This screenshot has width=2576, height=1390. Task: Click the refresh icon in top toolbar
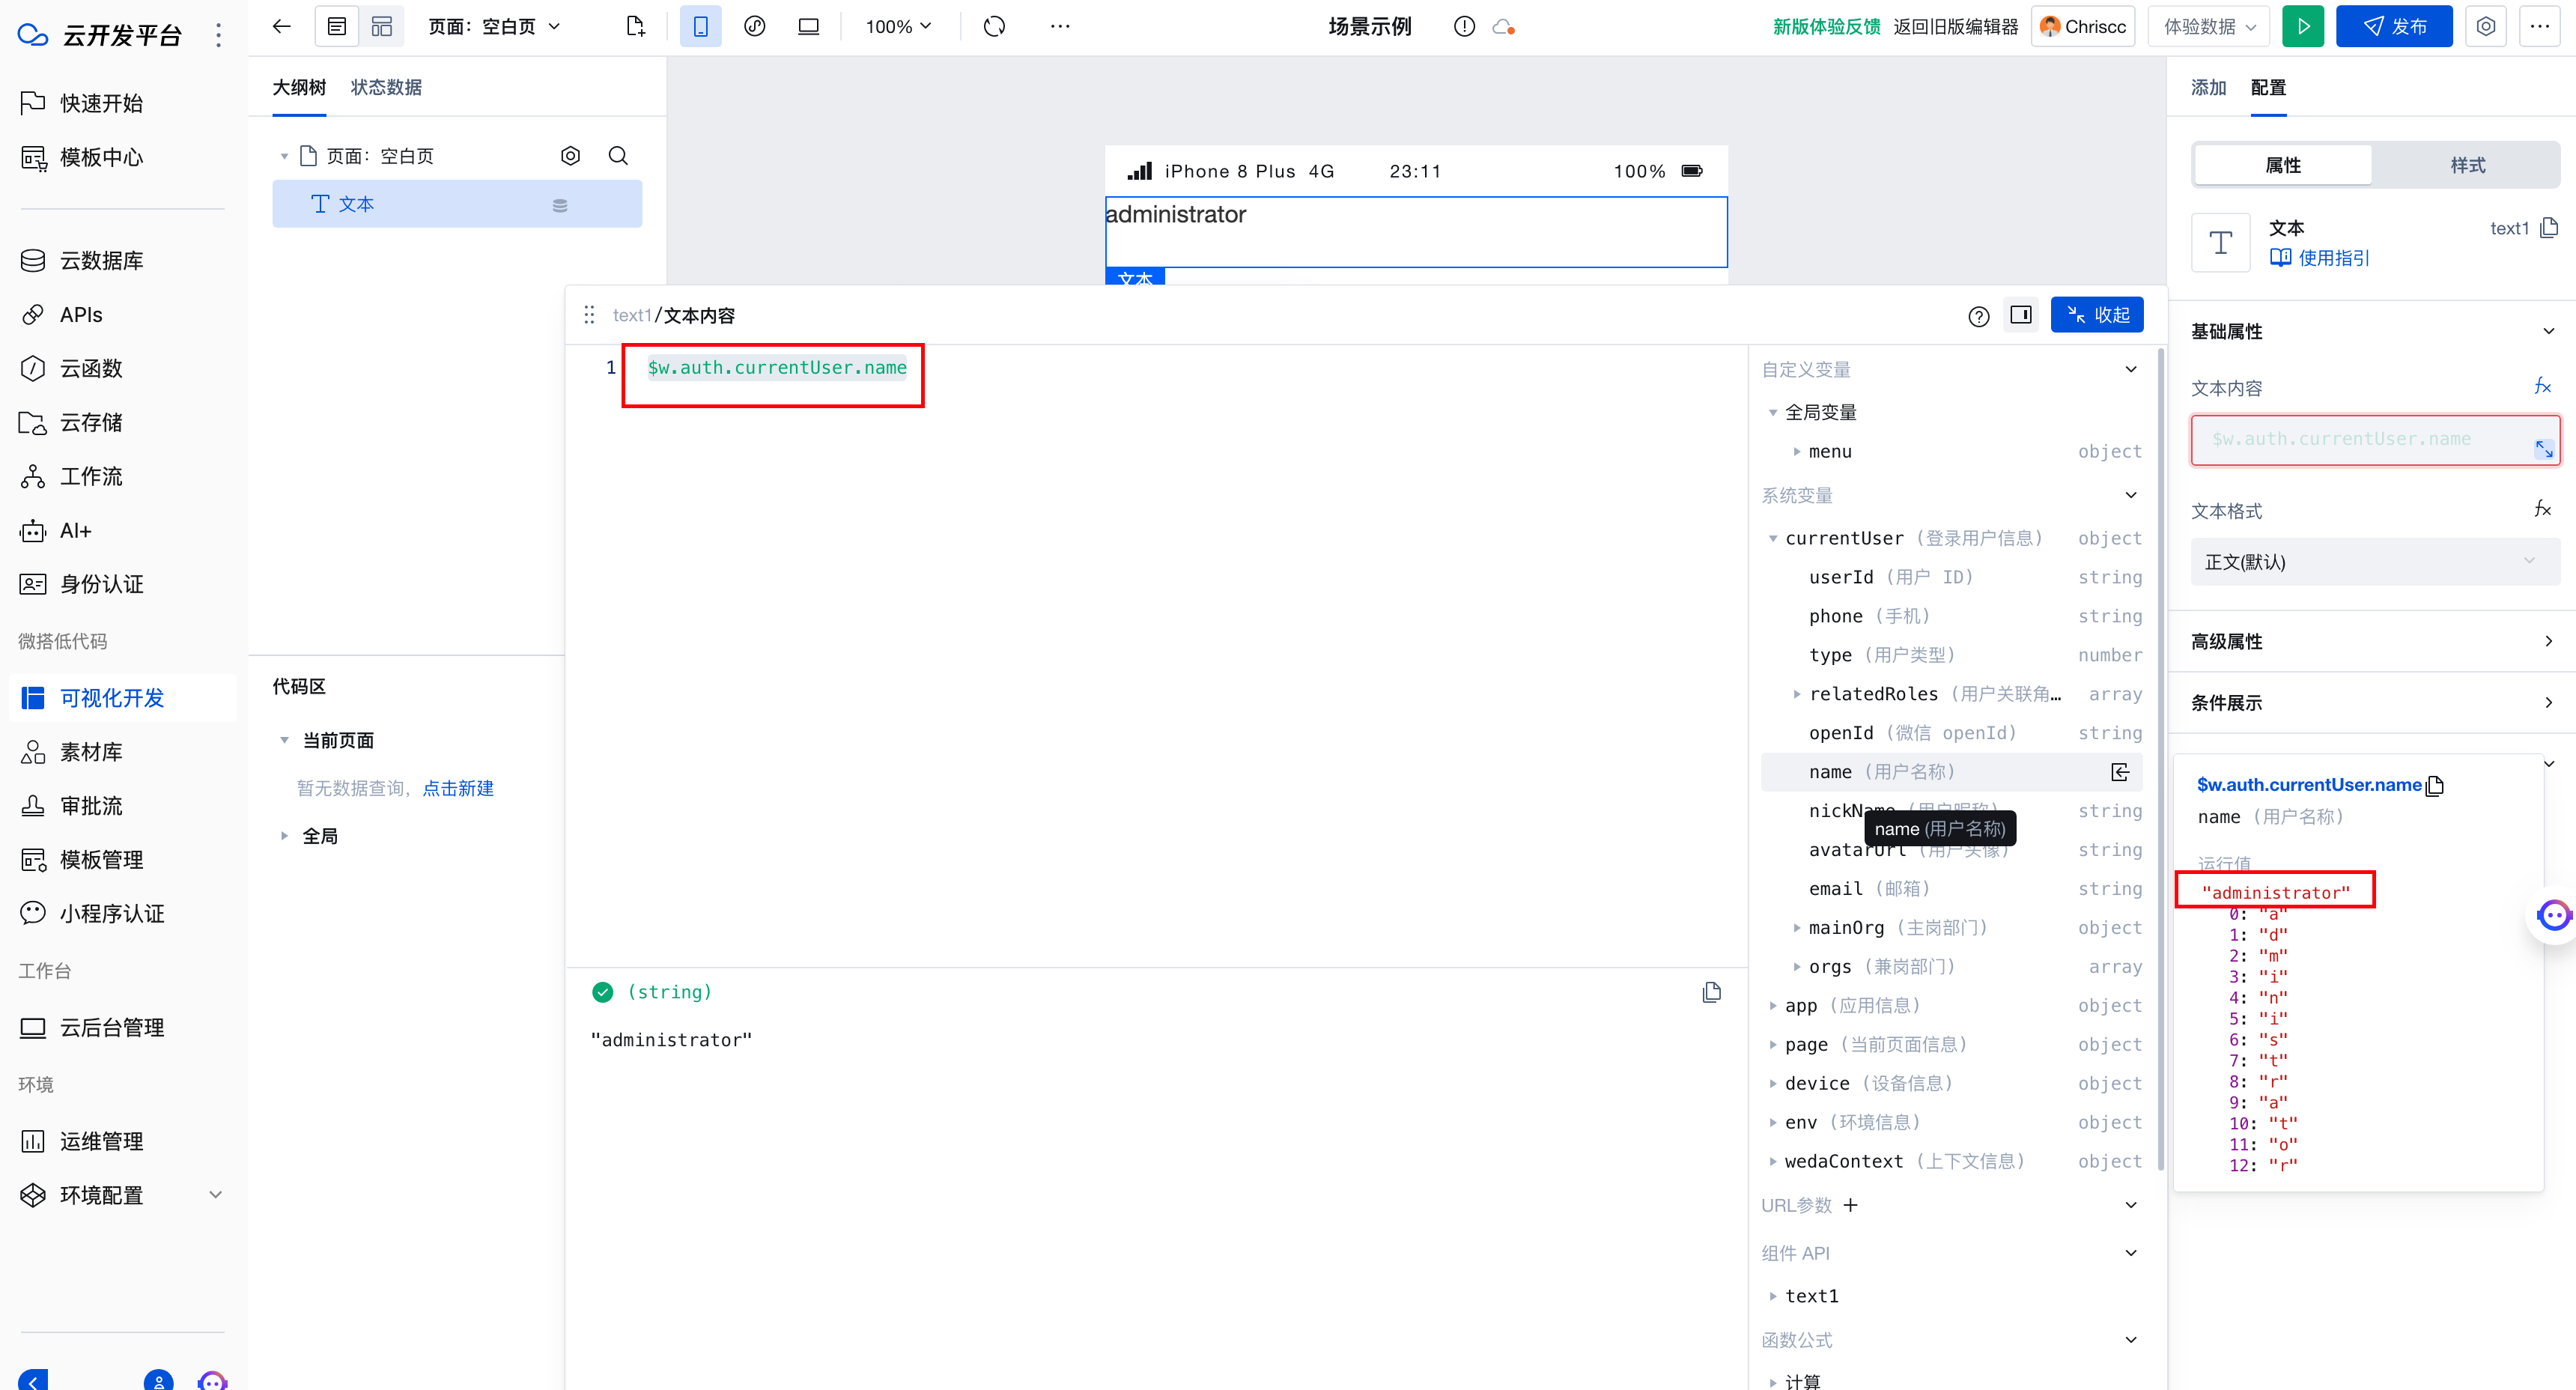(x=993, y=27)
